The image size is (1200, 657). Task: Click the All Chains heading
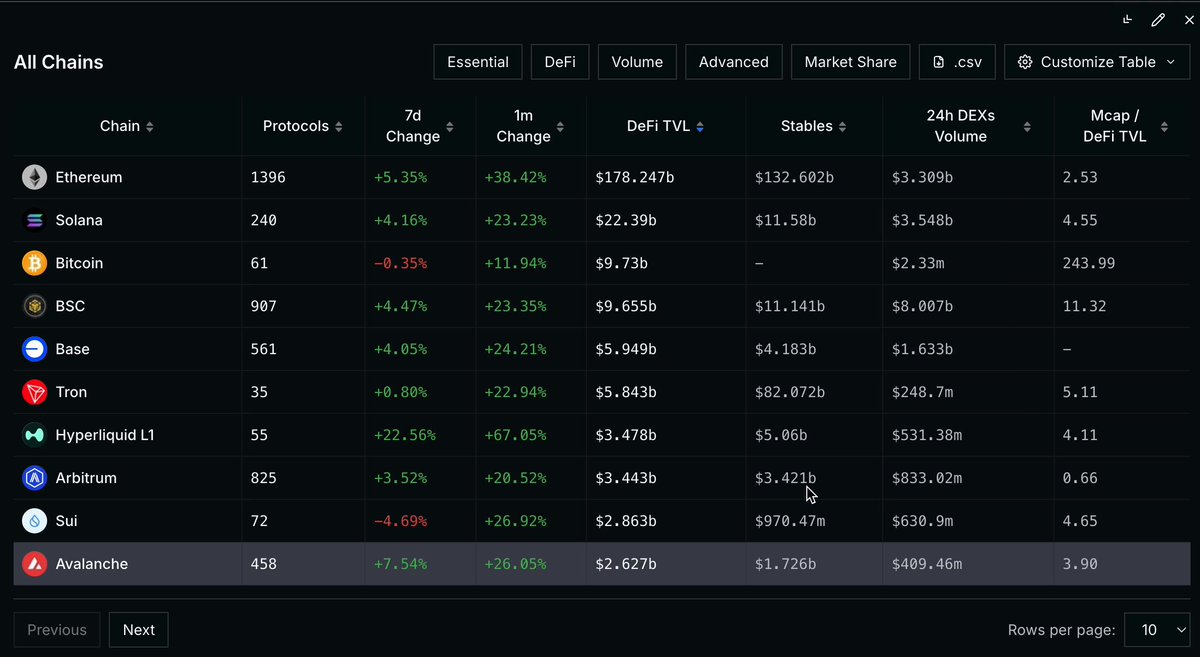tap(59, 62)
